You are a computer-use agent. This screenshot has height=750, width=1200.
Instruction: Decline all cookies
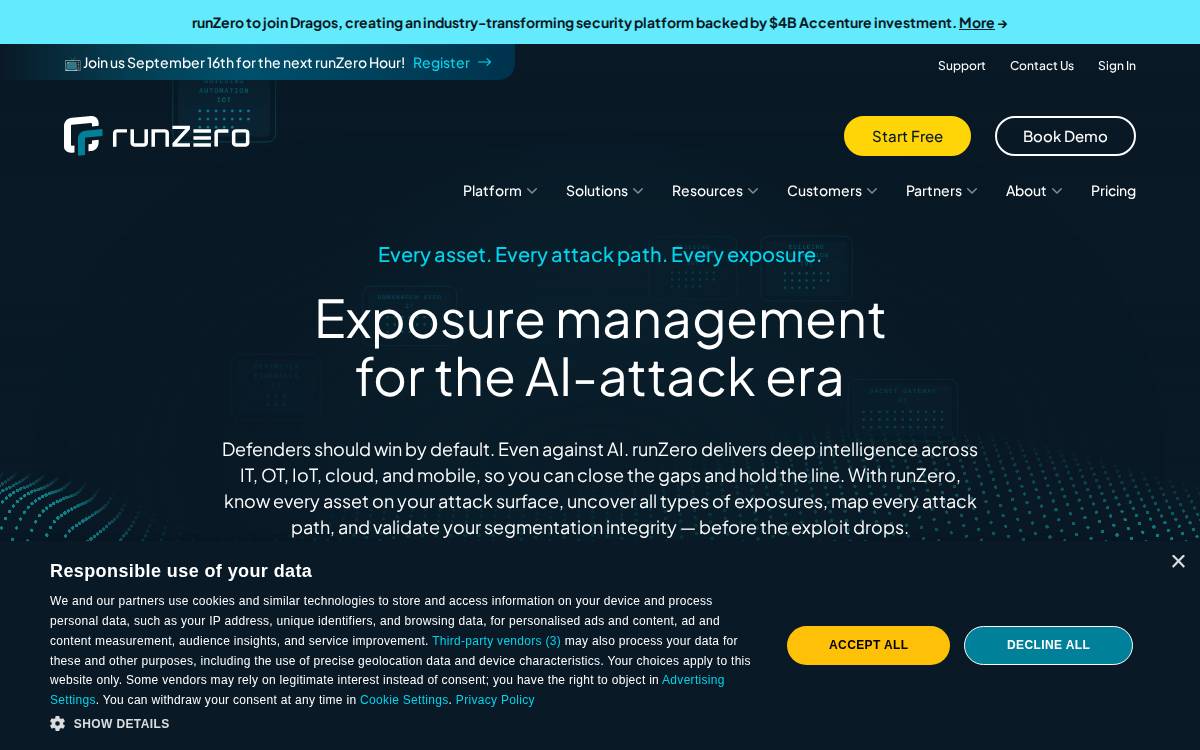click(x=1048, y=645)
